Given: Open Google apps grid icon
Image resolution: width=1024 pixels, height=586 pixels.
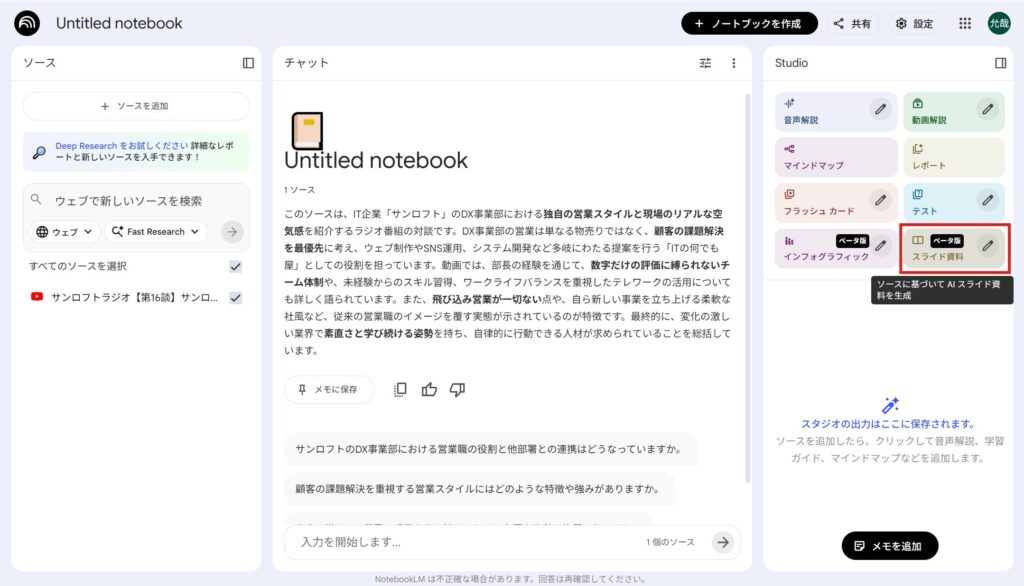Looking at the screenshot, I should 965,23.
